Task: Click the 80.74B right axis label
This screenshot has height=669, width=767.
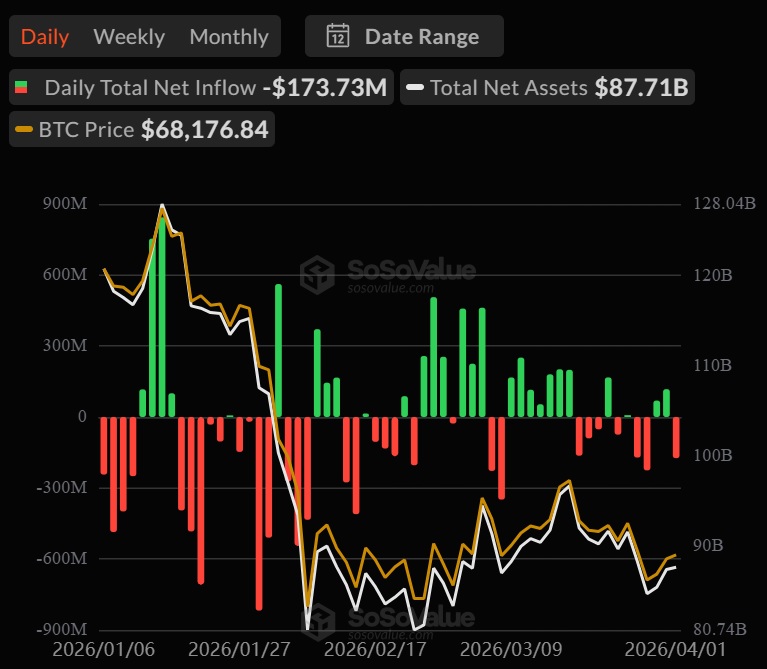Action: pyautogui.click(x=720, y=629)
